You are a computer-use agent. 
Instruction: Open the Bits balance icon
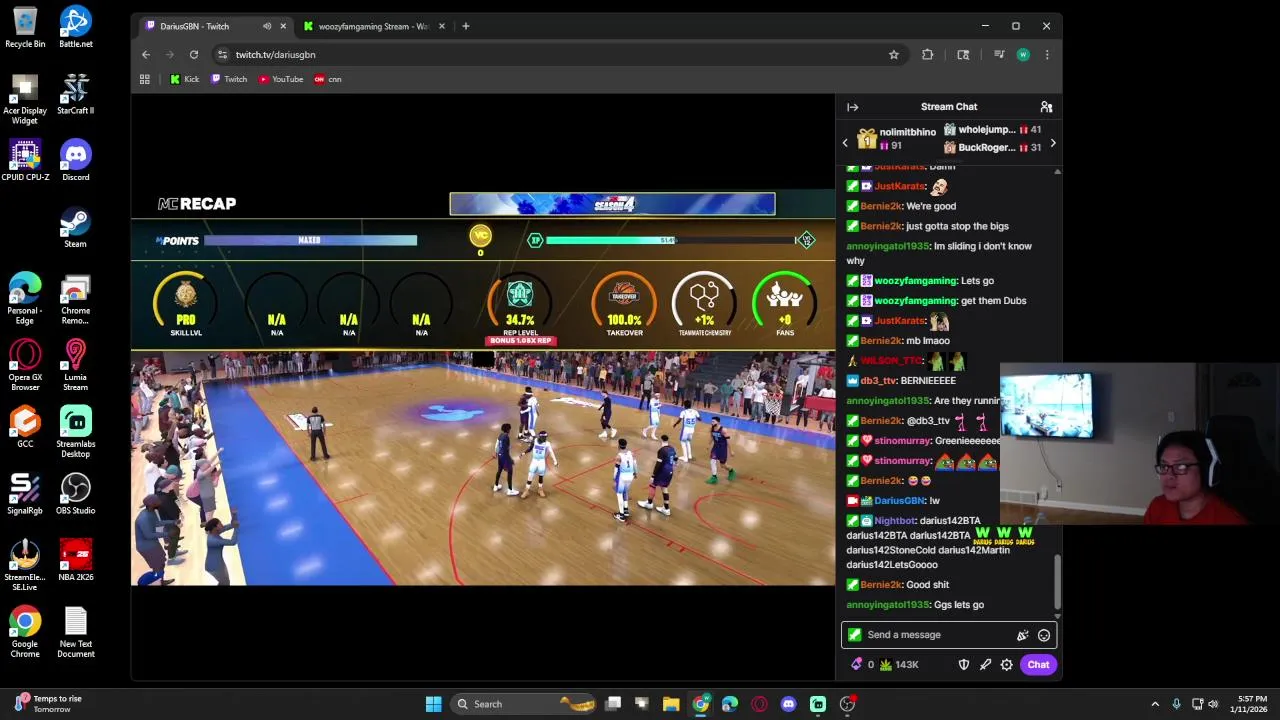[862, 665]
